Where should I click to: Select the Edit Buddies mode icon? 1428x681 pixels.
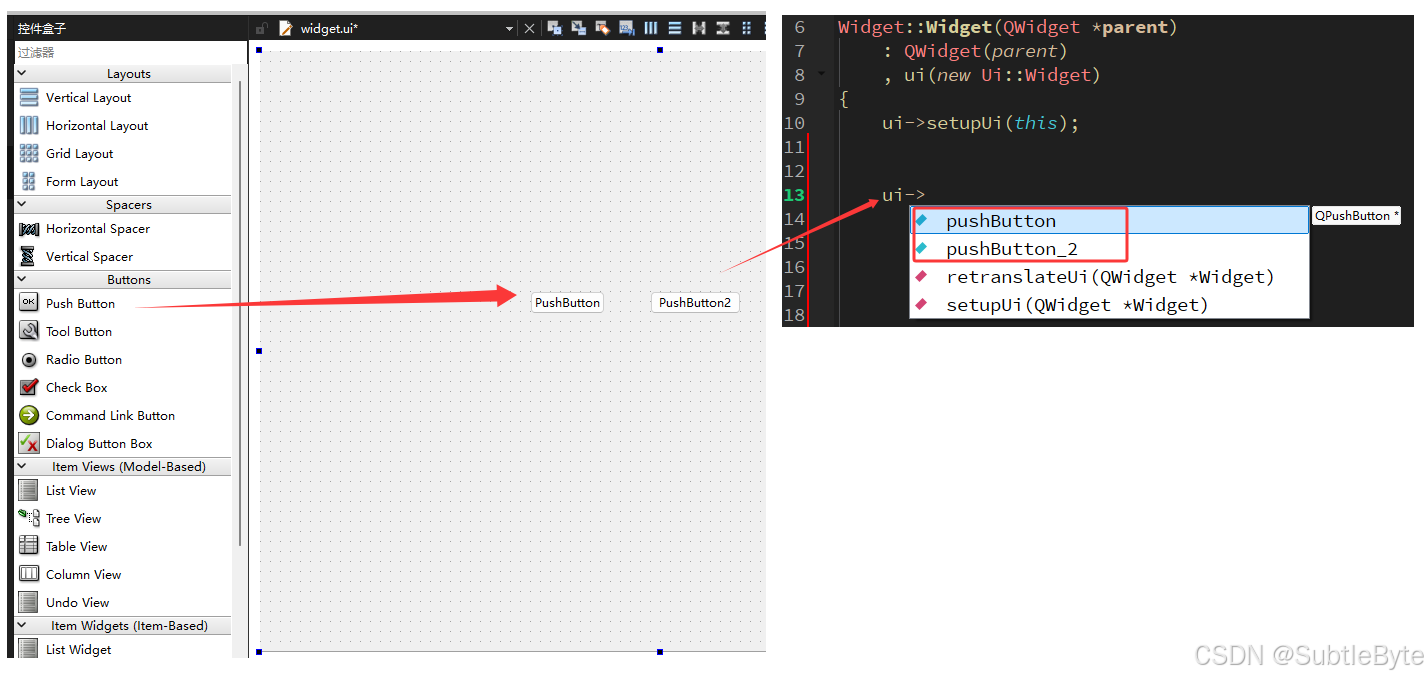[602, 28]
